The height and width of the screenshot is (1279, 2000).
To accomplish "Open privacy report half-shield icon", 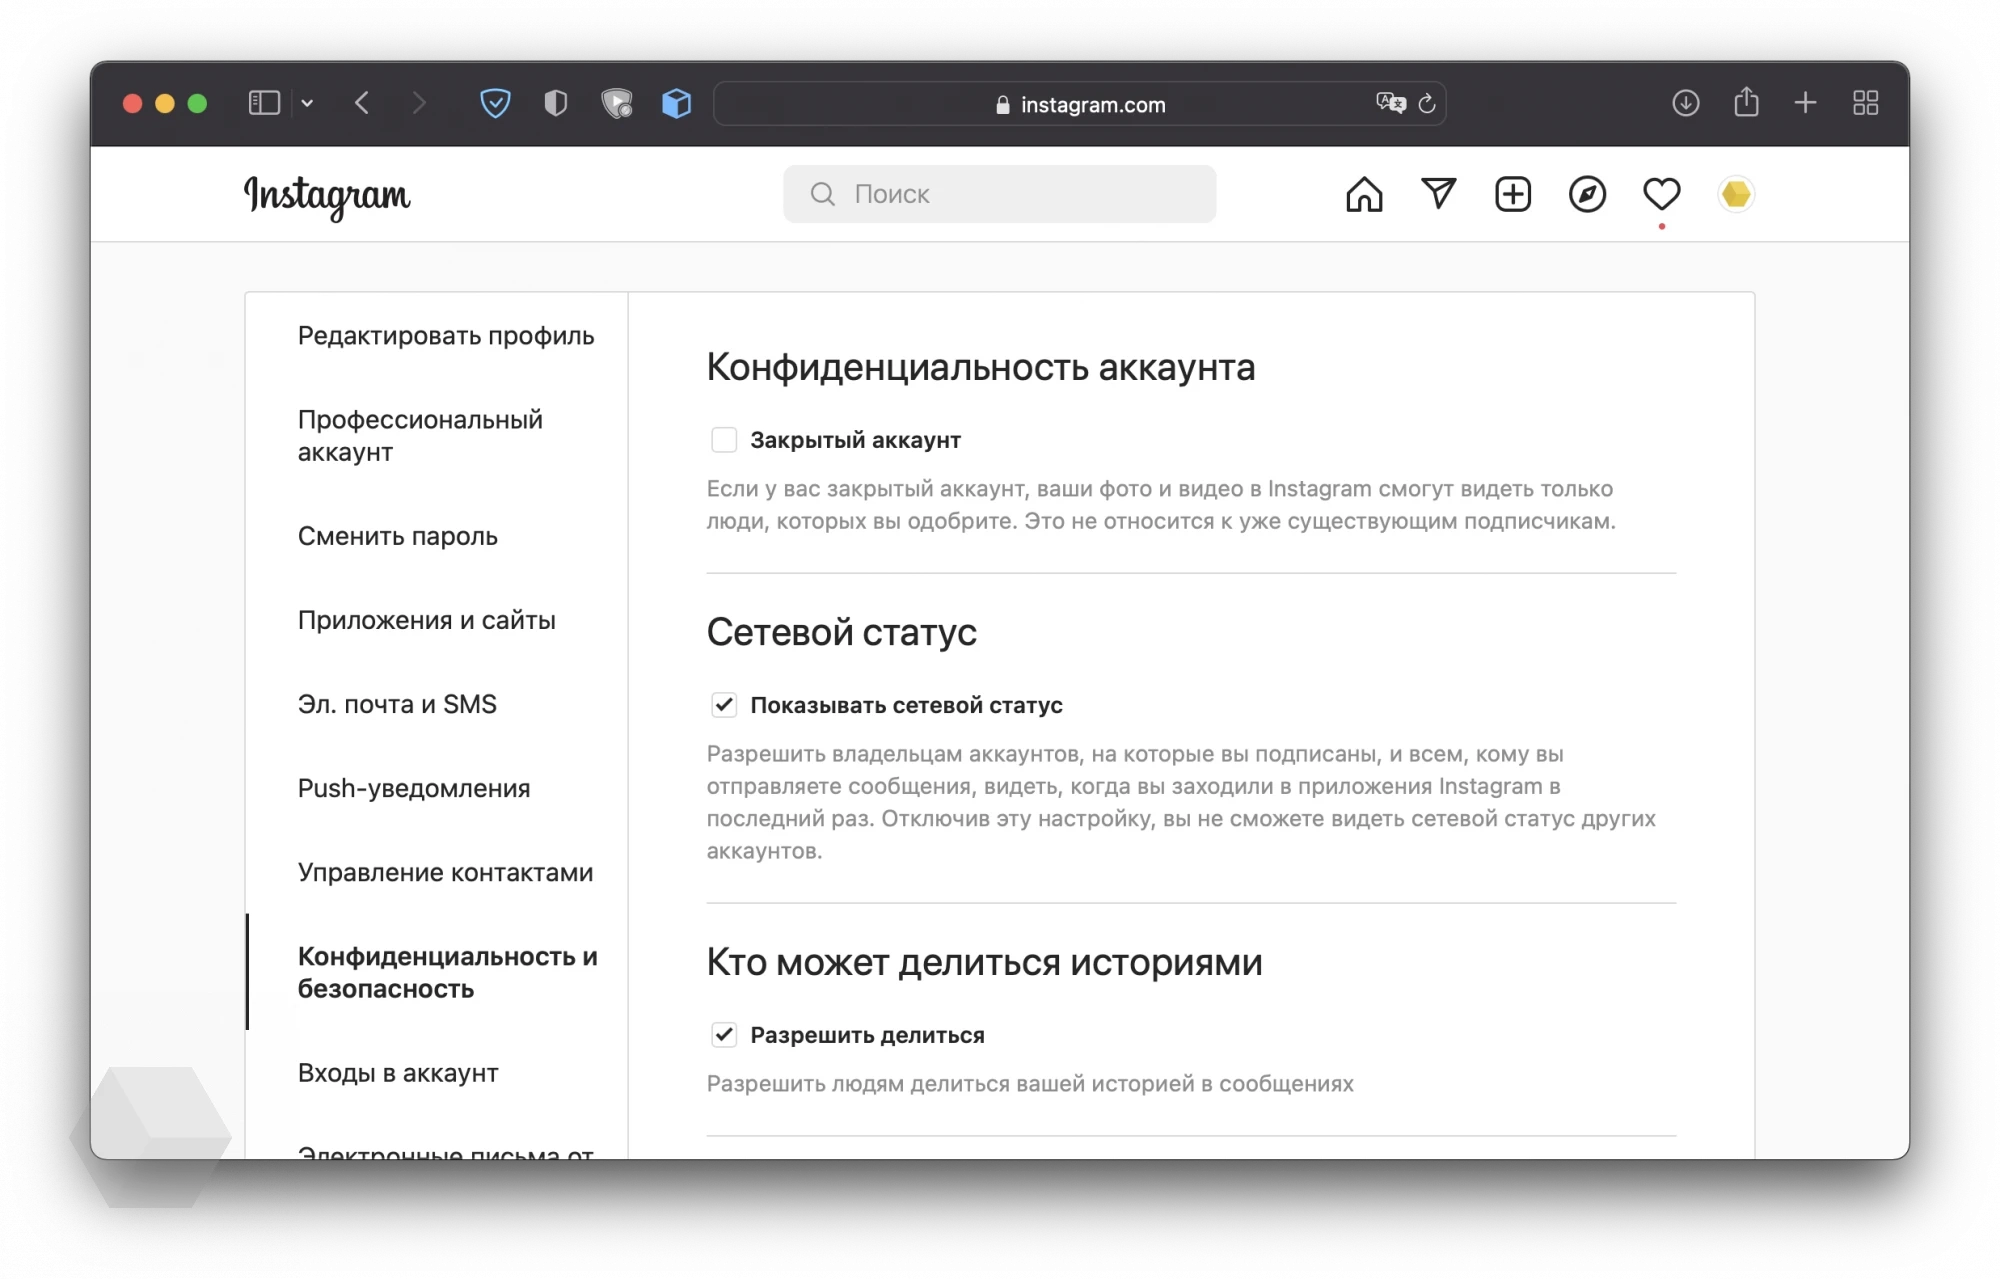I will (x=556, y=103).
